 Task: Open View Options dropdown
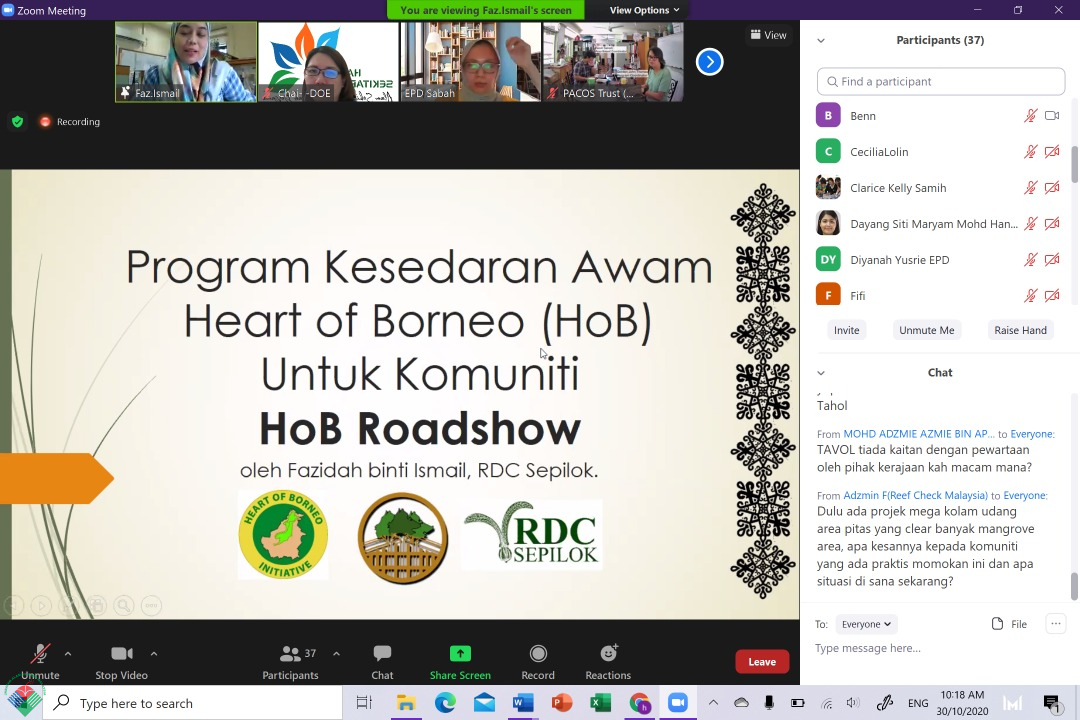(645, 10)
